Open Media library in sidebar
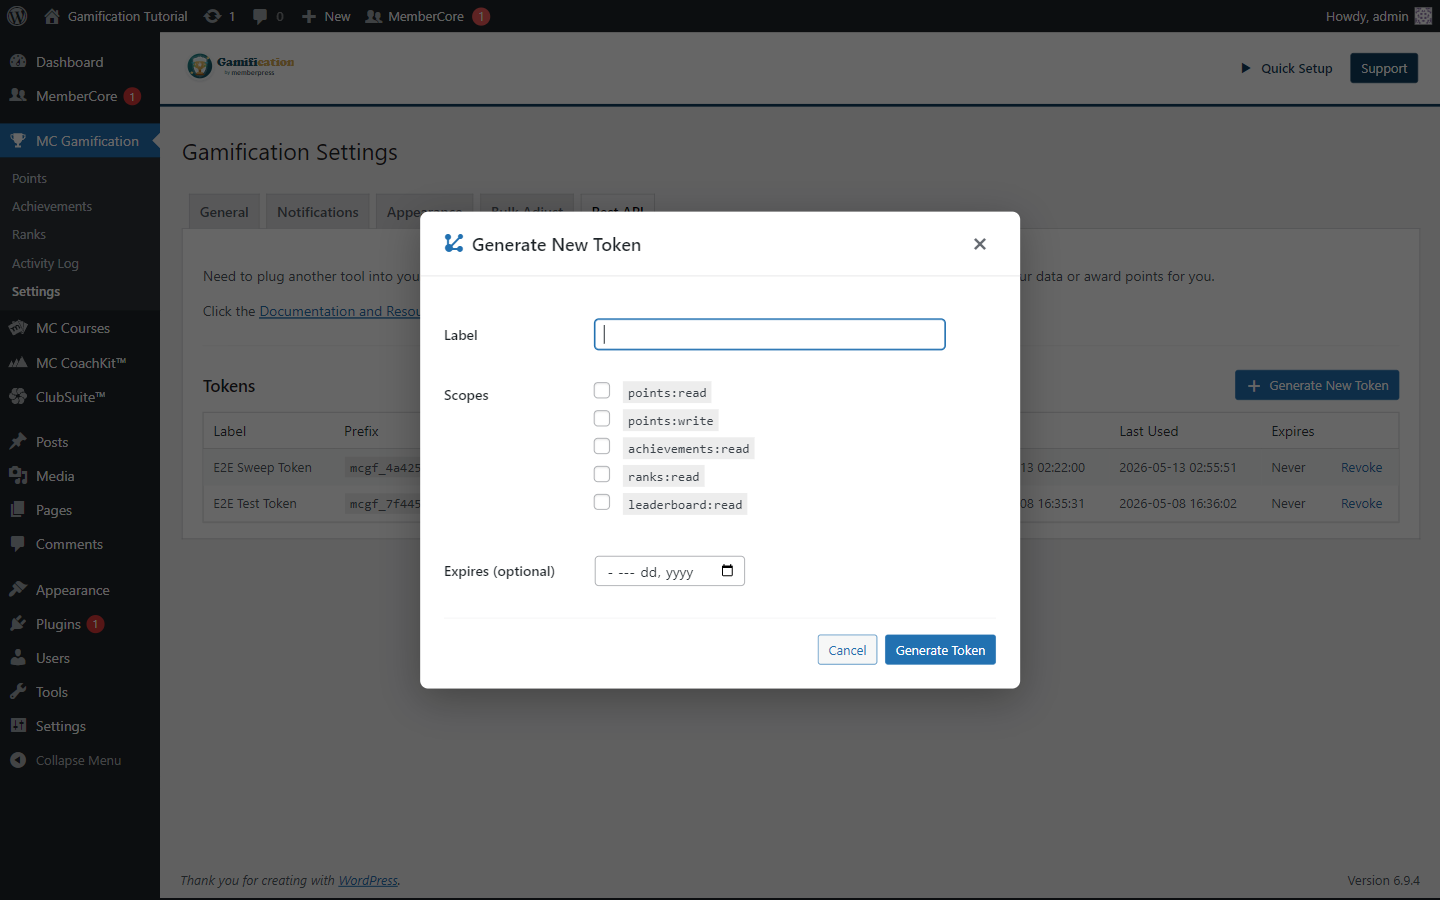This screenshot has width=1440, height=900. (80, 476)
